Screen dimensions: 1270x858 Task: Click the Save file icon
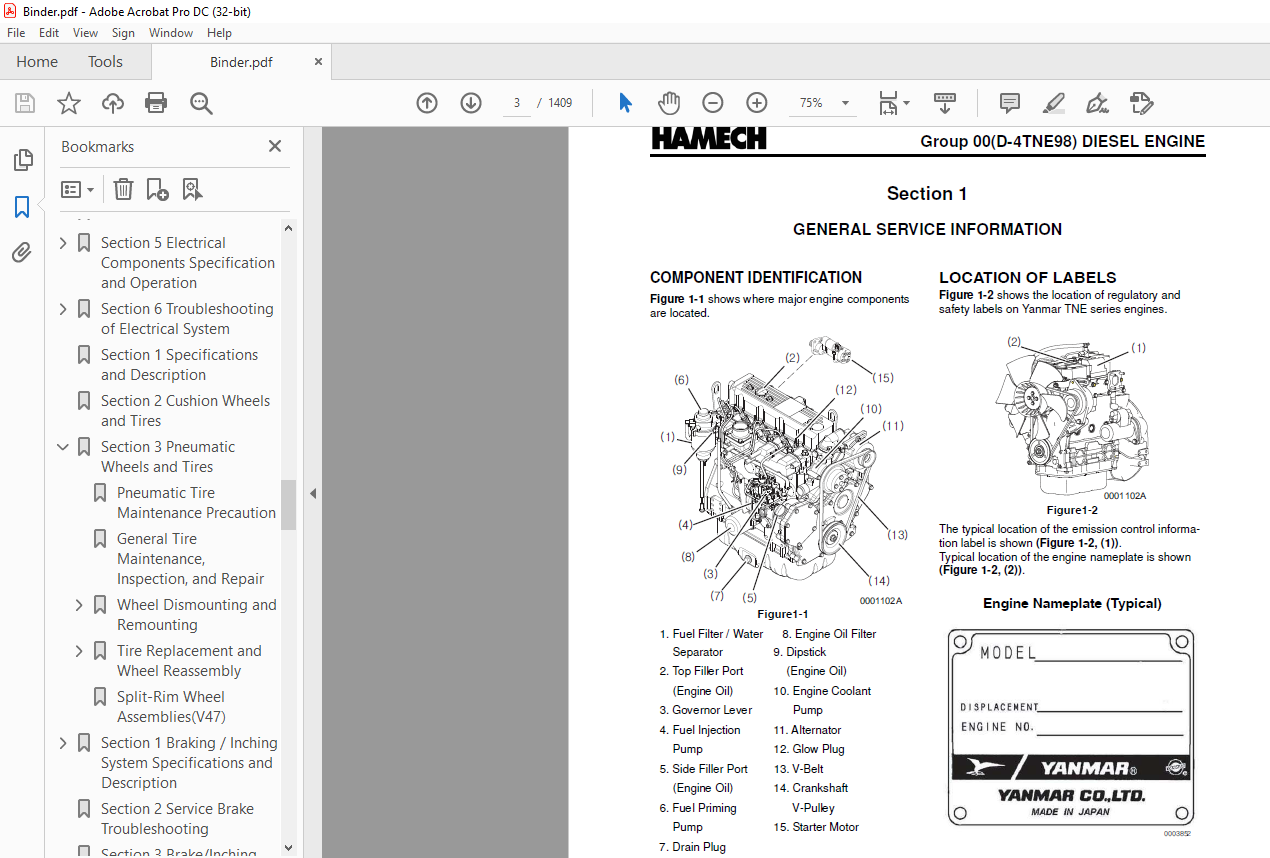point(25,103)
